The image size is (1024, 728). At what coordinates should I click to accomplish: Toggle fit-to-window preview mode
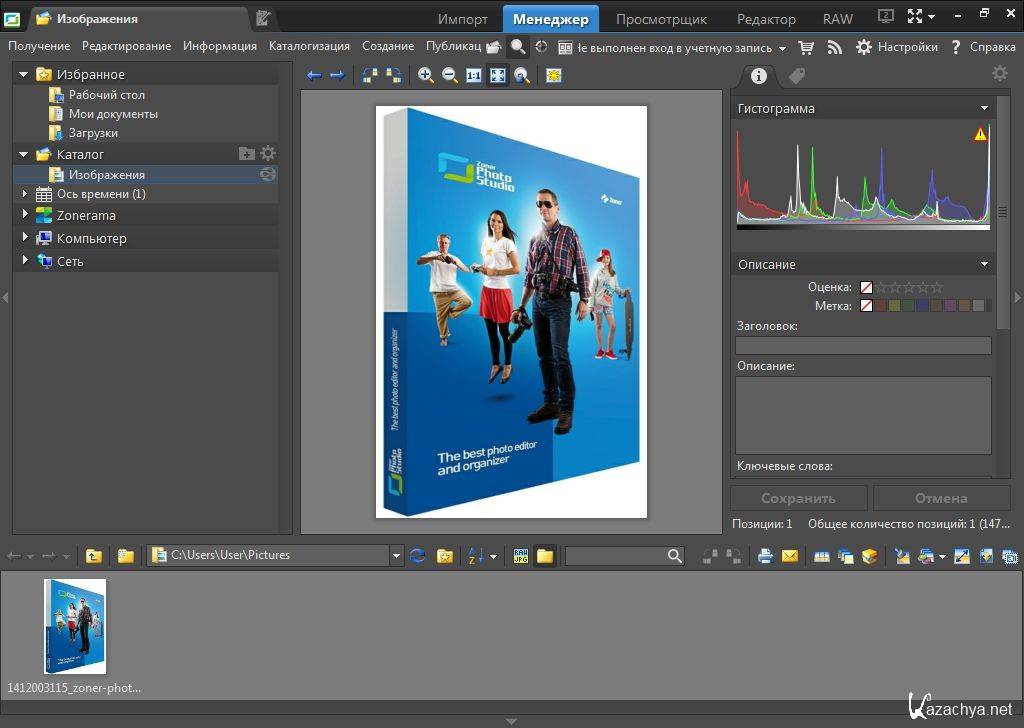(x=497, y=75)
